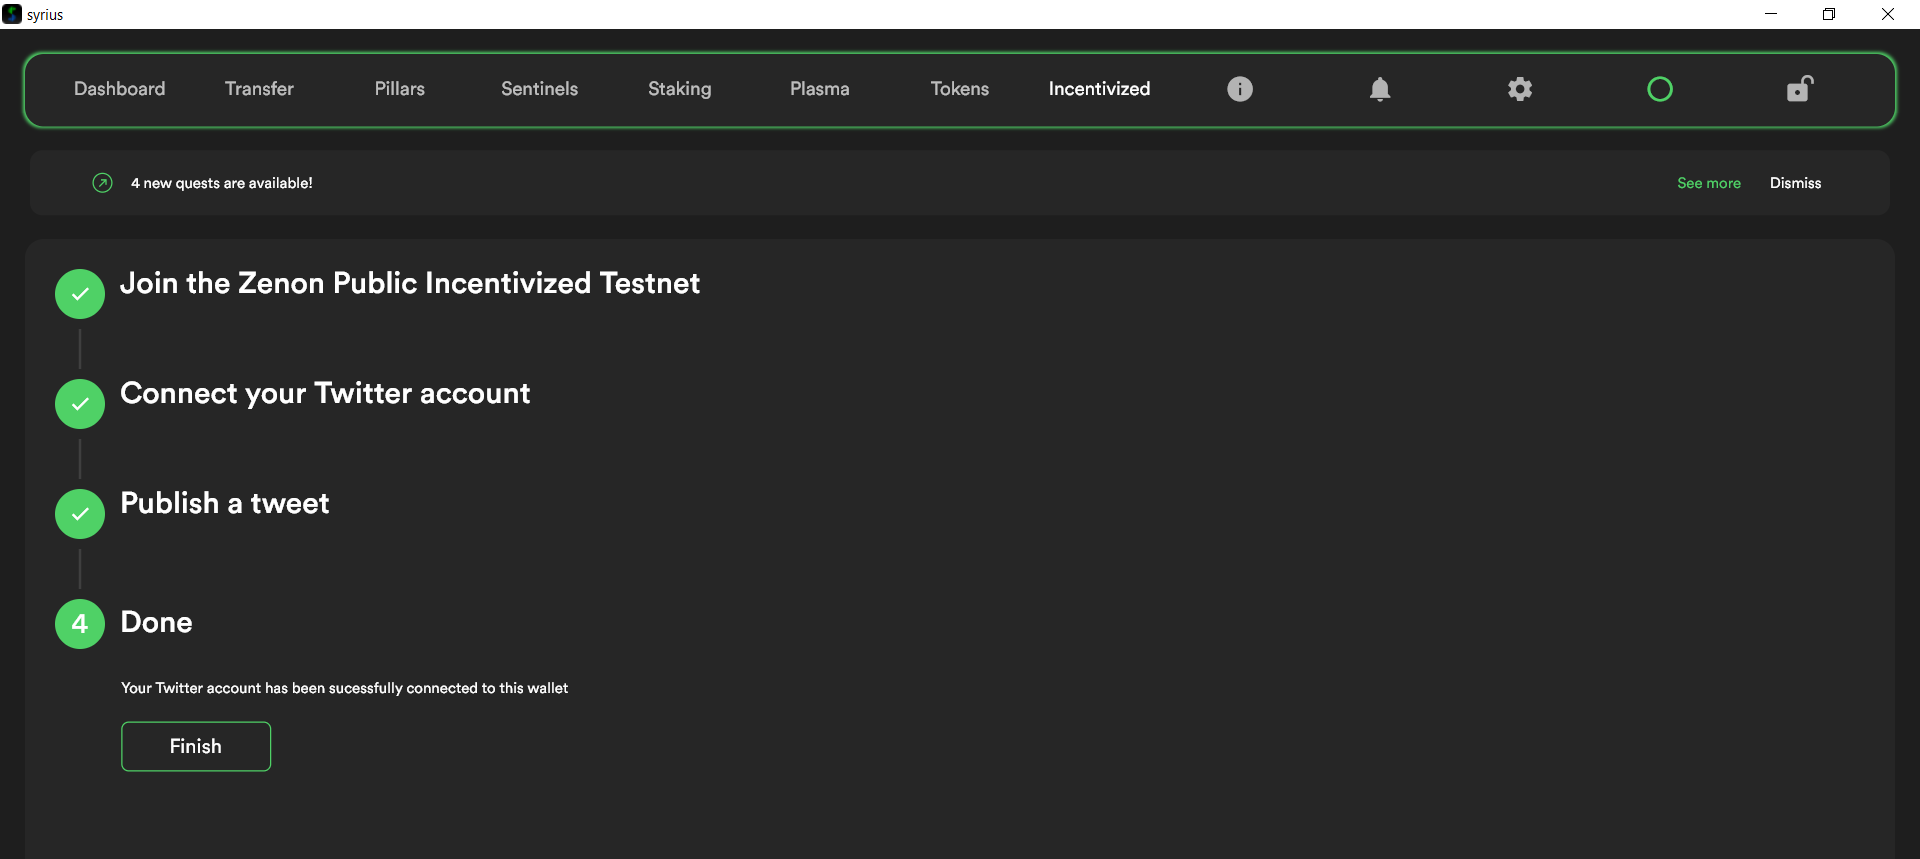Click the wallet lock icon
1920x859 pixels.
point(1799,89)
